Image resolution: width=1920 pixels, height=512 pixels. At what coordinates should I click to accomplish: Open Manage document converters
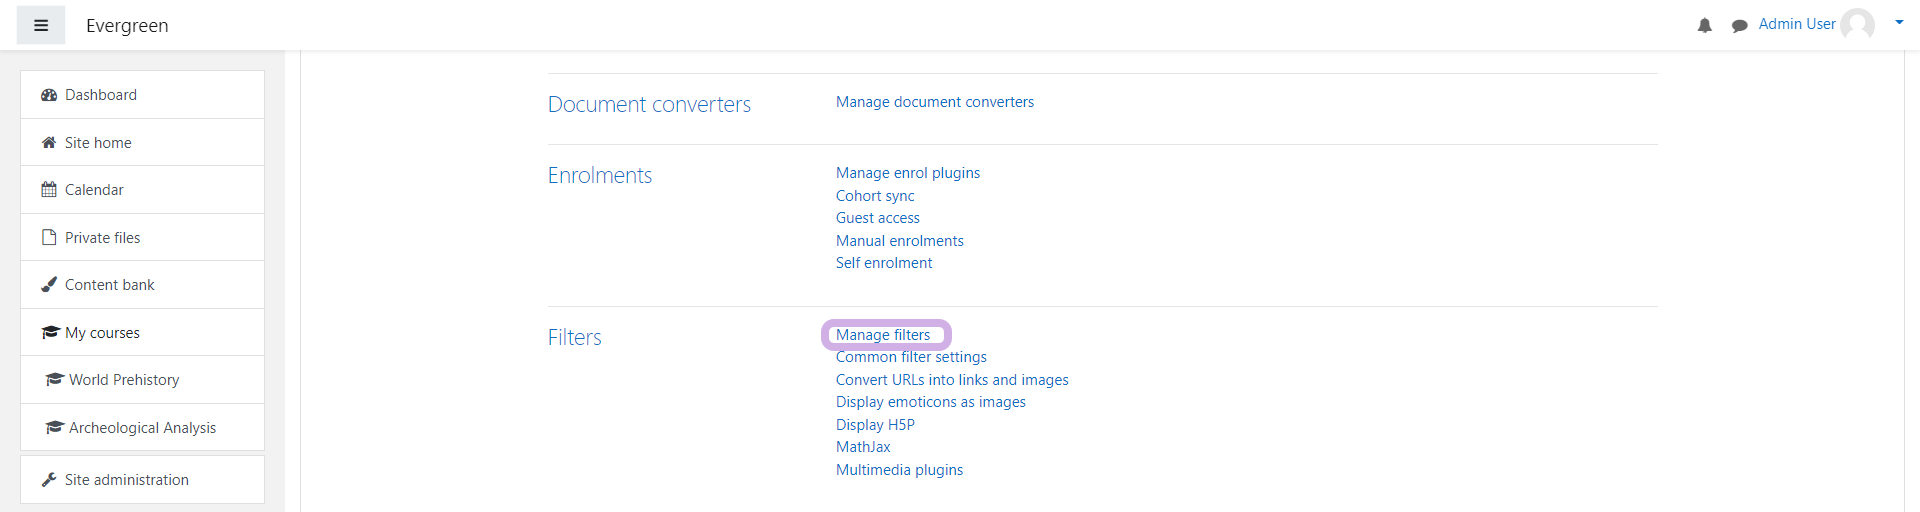tap(935, 102)
